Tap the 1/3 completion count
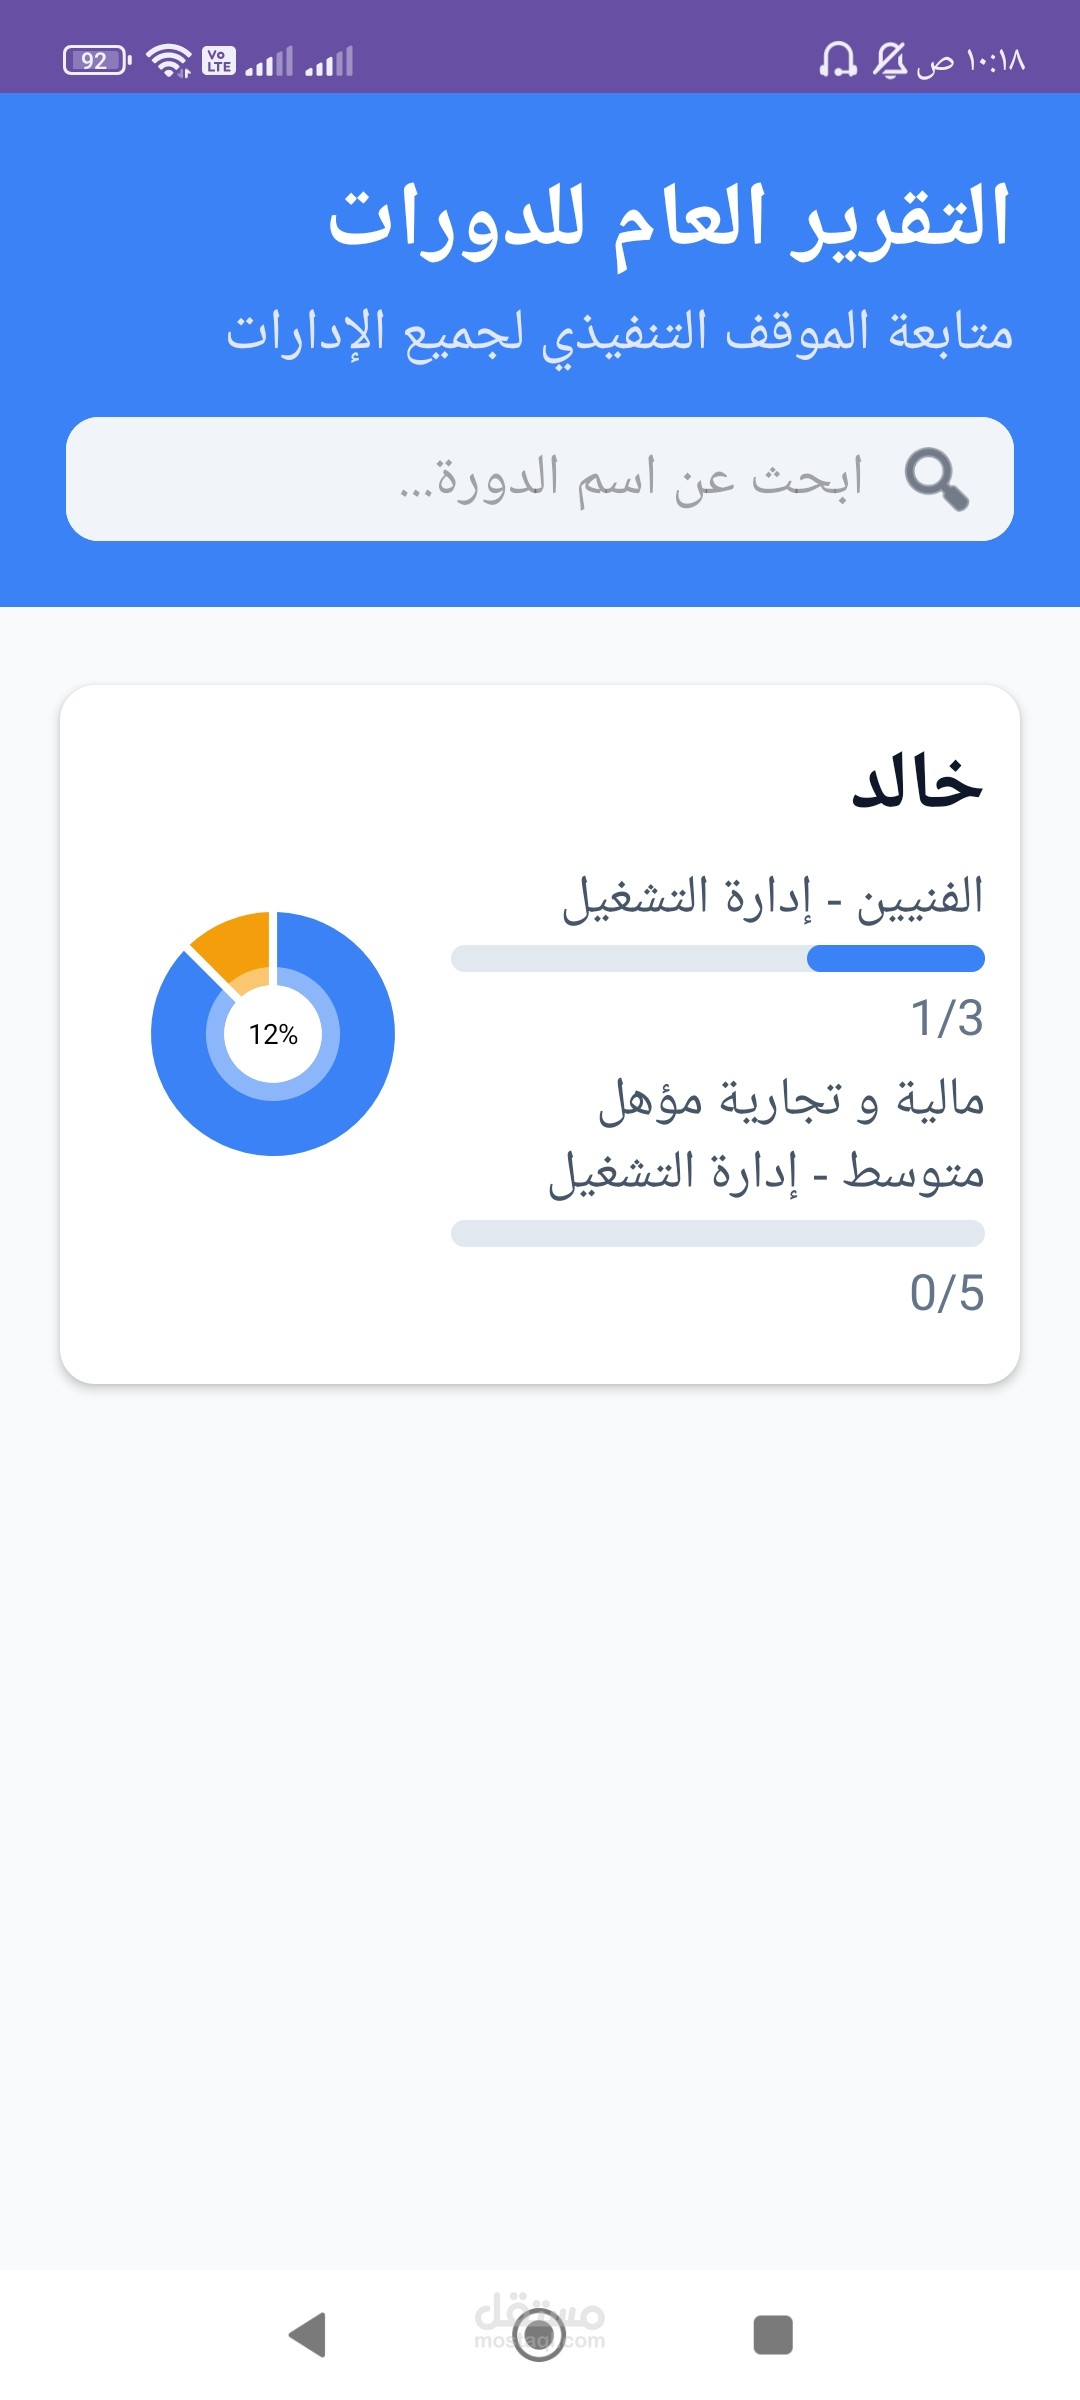The image size is (1080, 2400). tap(946, 1018)
